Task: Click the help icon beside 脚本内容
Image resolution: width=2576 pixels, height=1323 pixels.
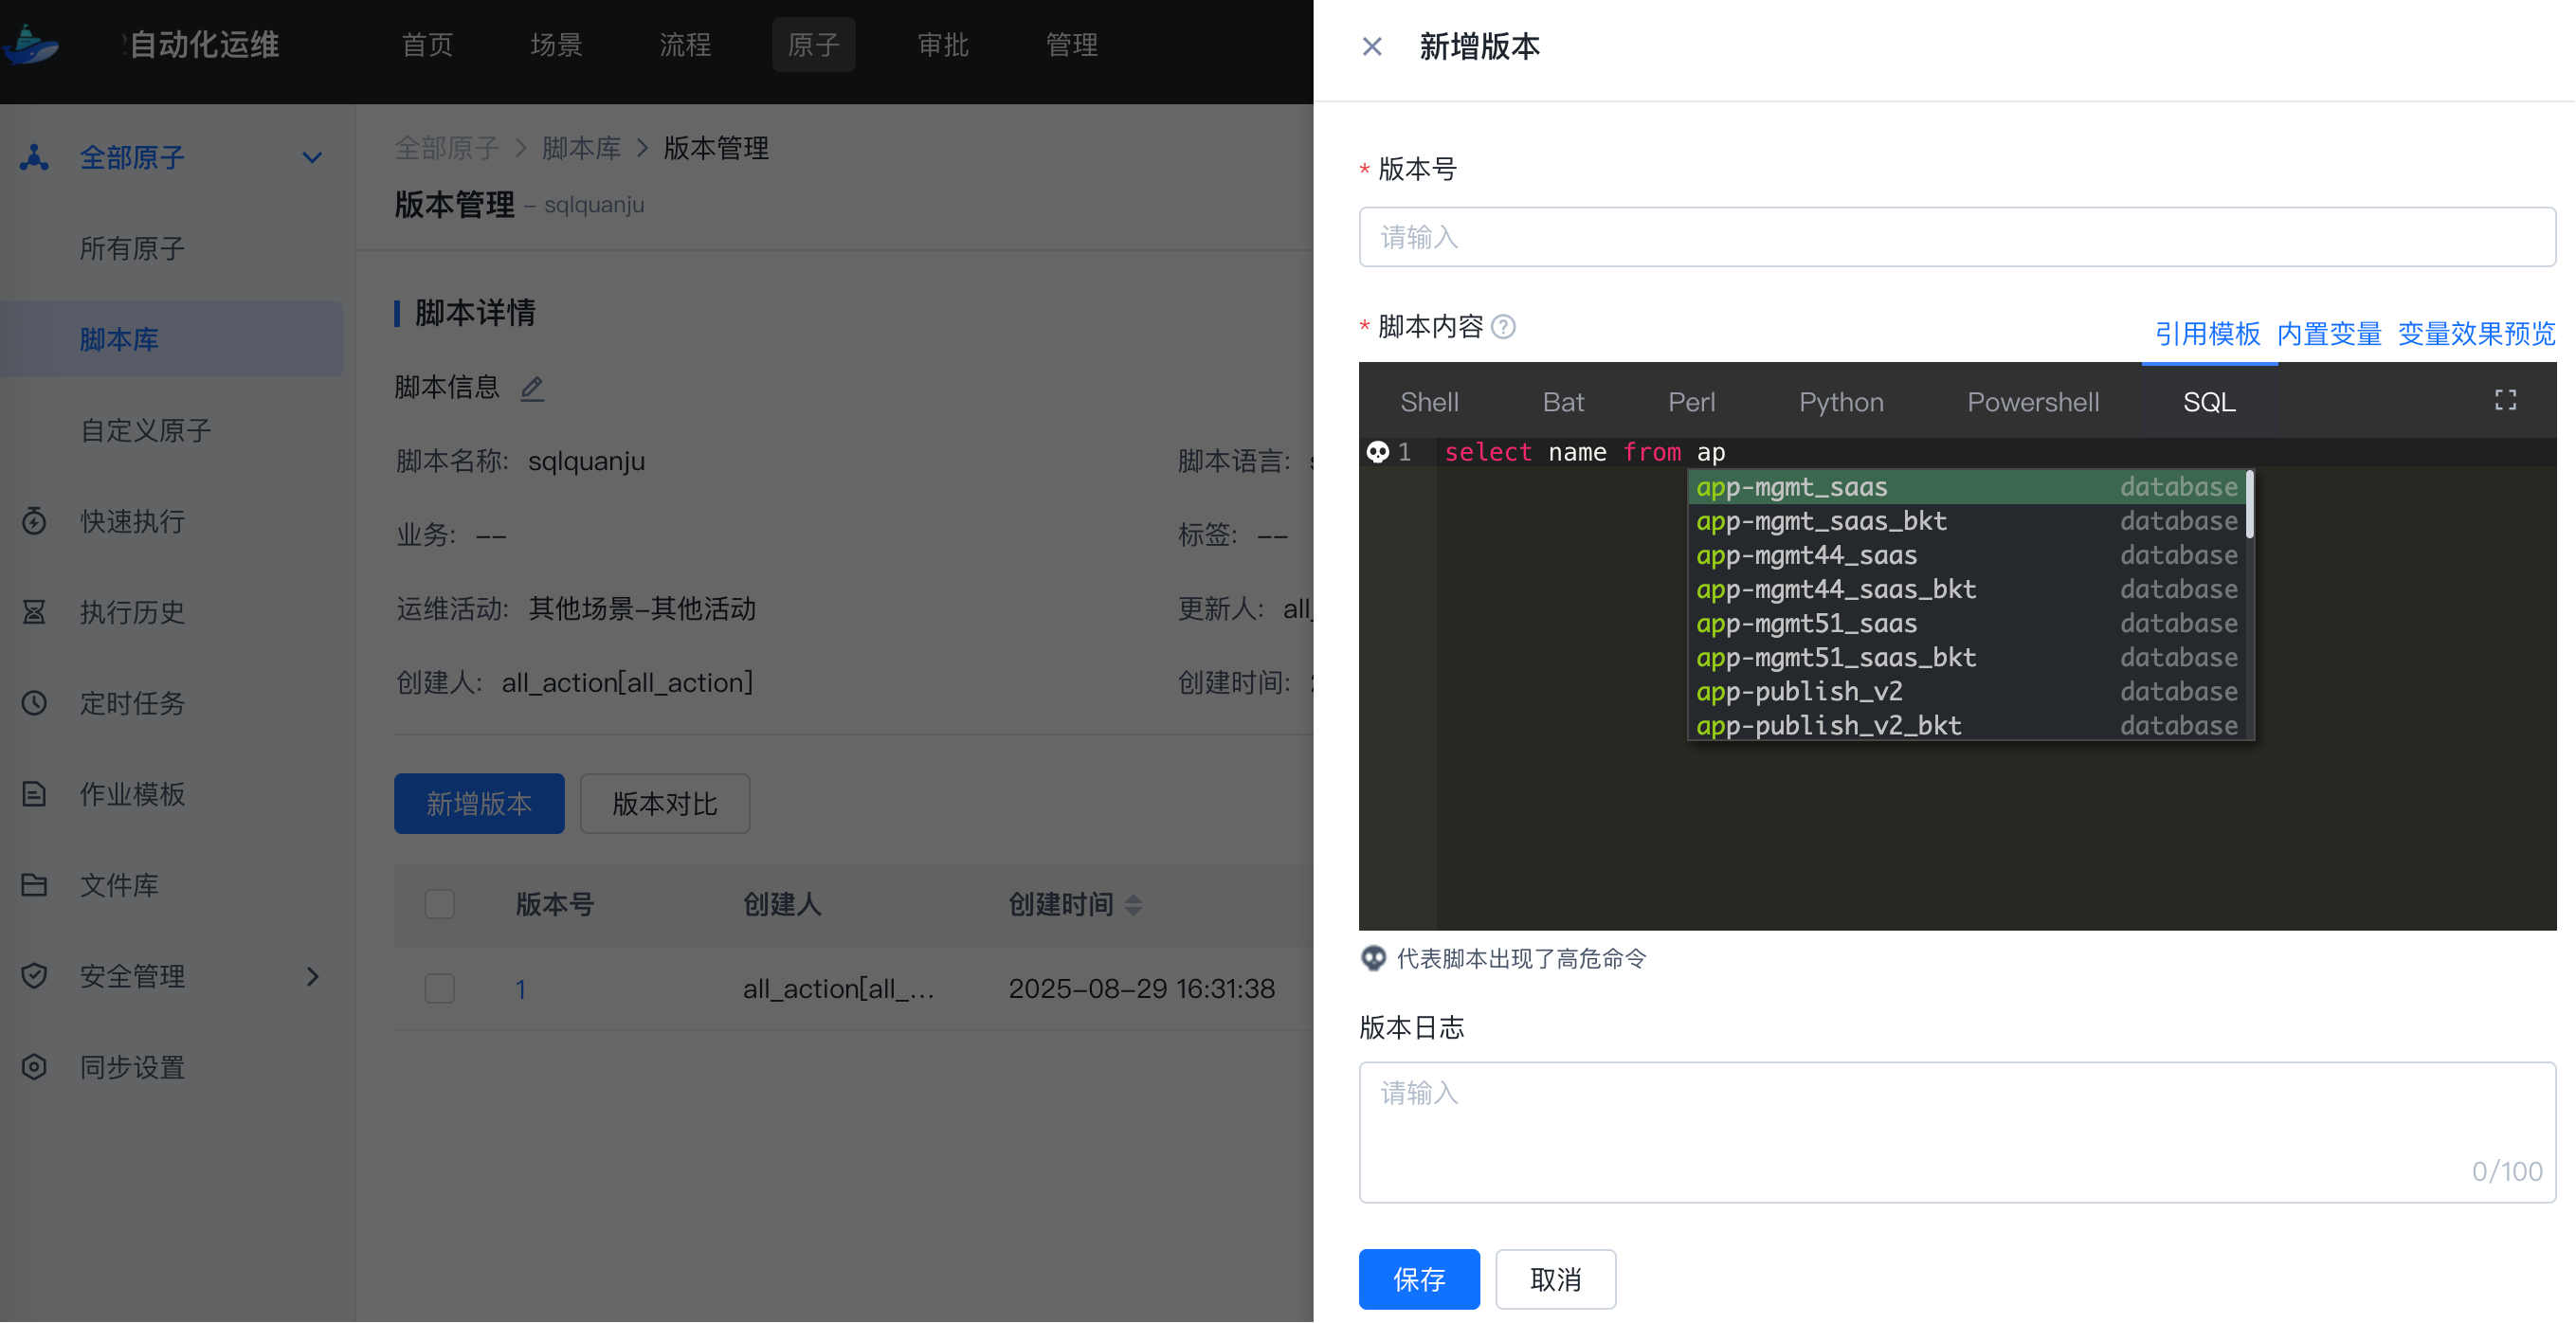Action: pos(1503,327)
